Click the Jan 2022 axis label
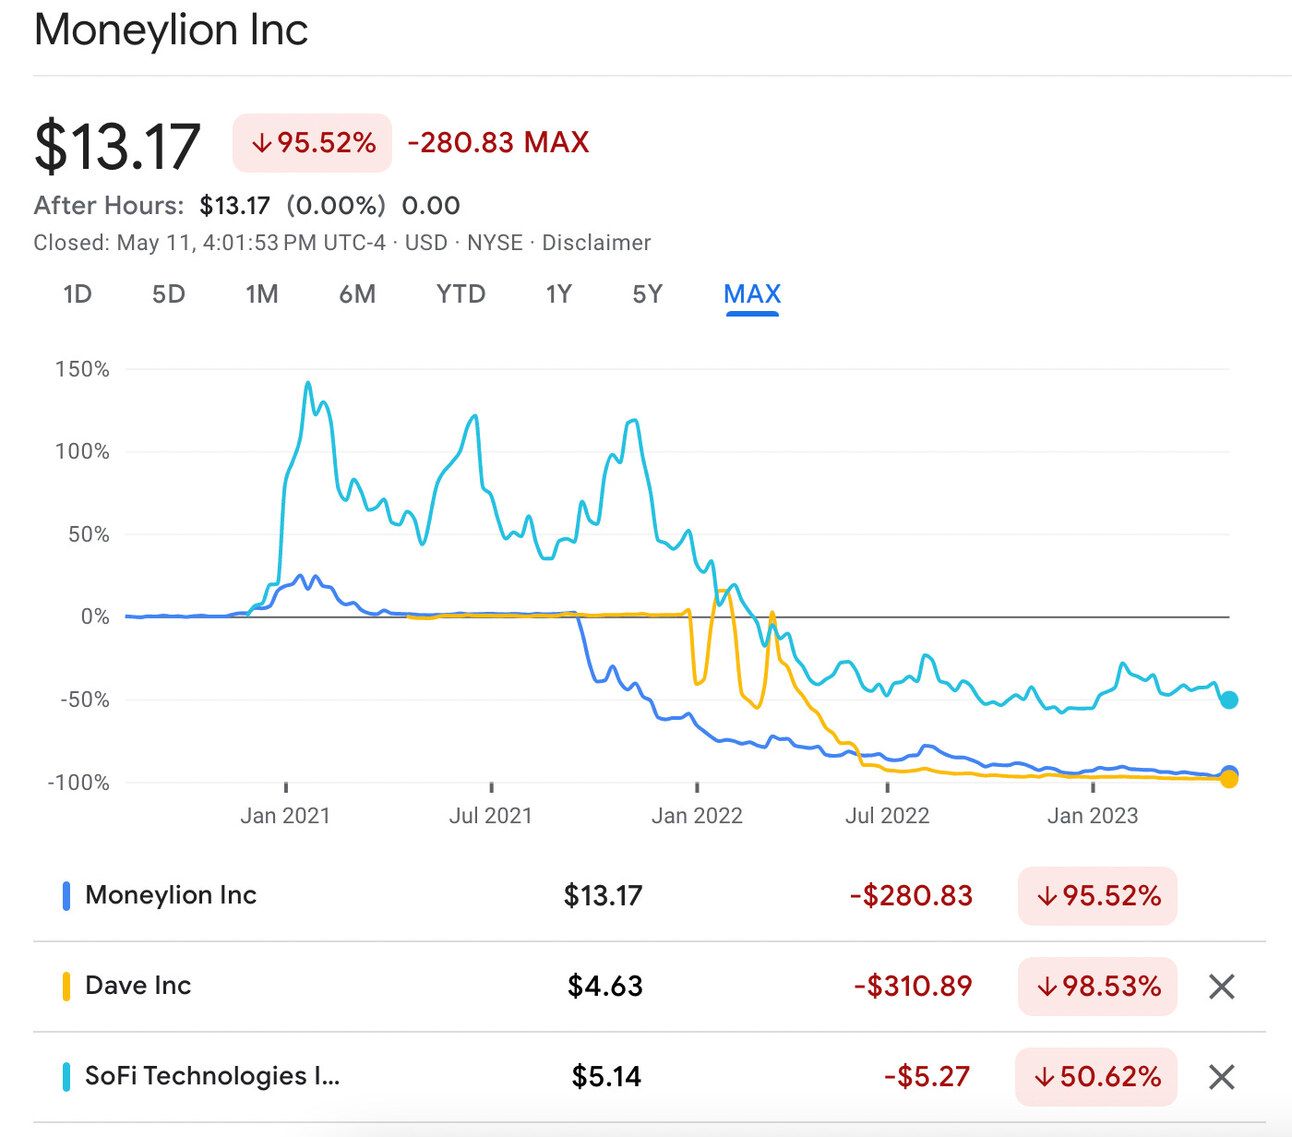This screenshot has height=1137, width=1292. tap(697, 816)
